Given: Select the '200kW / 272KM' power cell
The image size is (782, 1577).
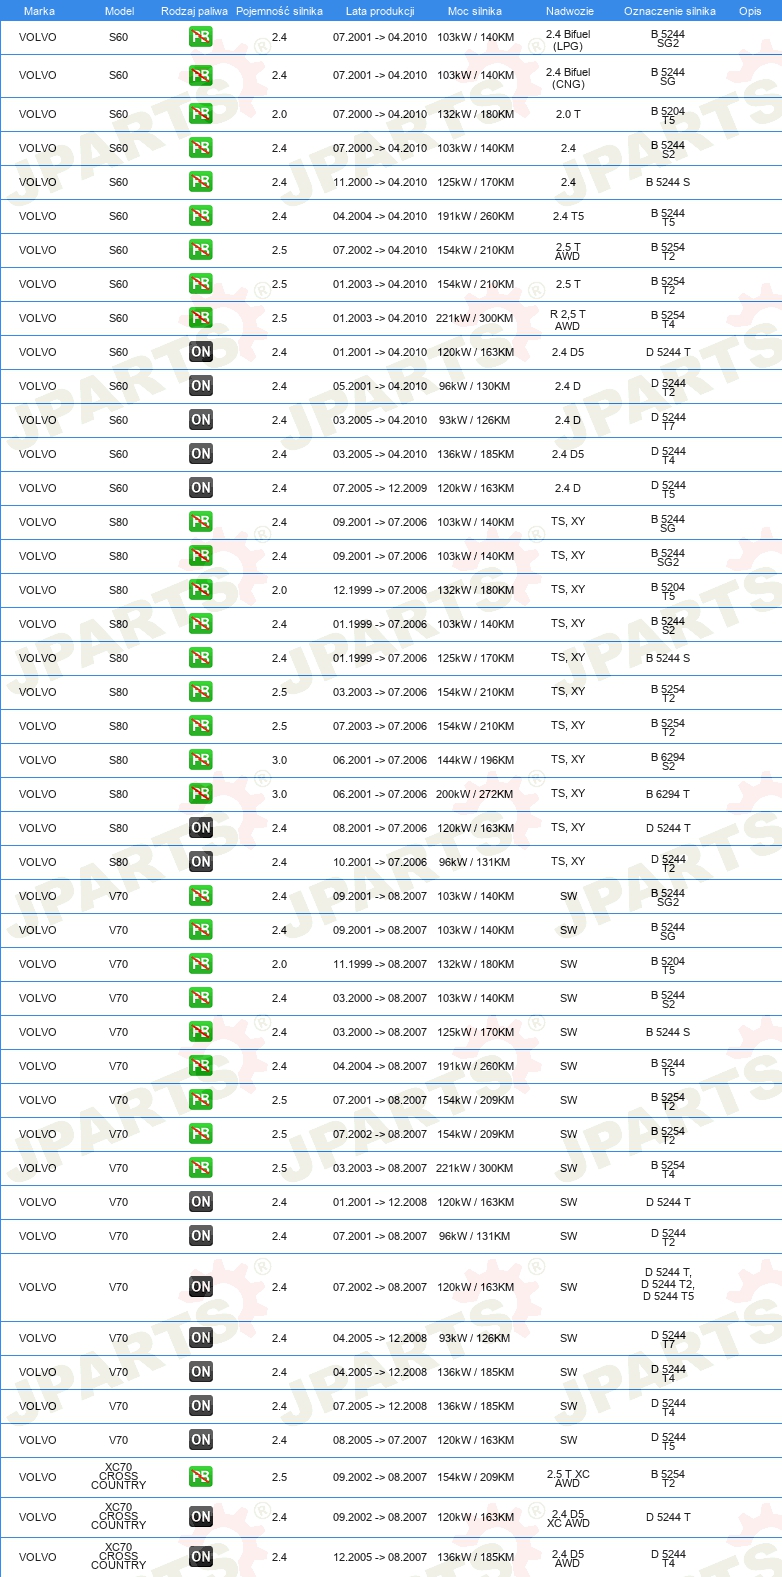Looking at the screenshot, I should (x=475, y=794).
